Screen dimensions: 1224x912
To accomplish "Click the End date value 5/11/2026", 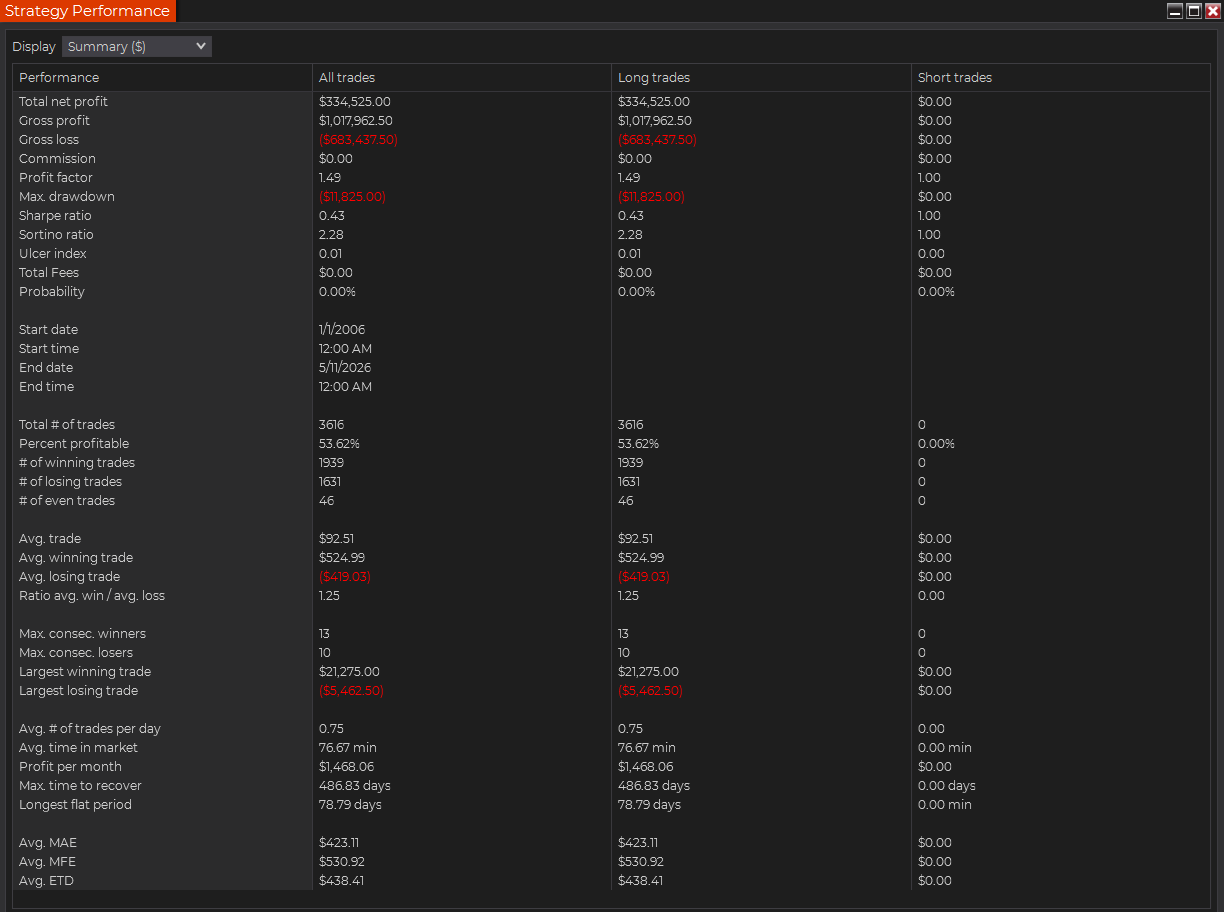I will click(x=345, y=368).
